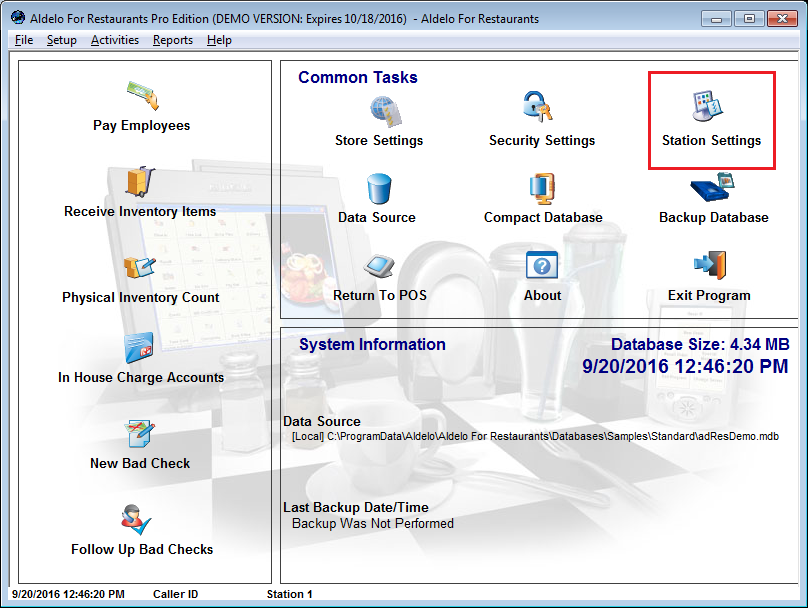Viewport: 808px width, 608px height.
Task: Click the Backup Database label
Action: coord(714,217)
